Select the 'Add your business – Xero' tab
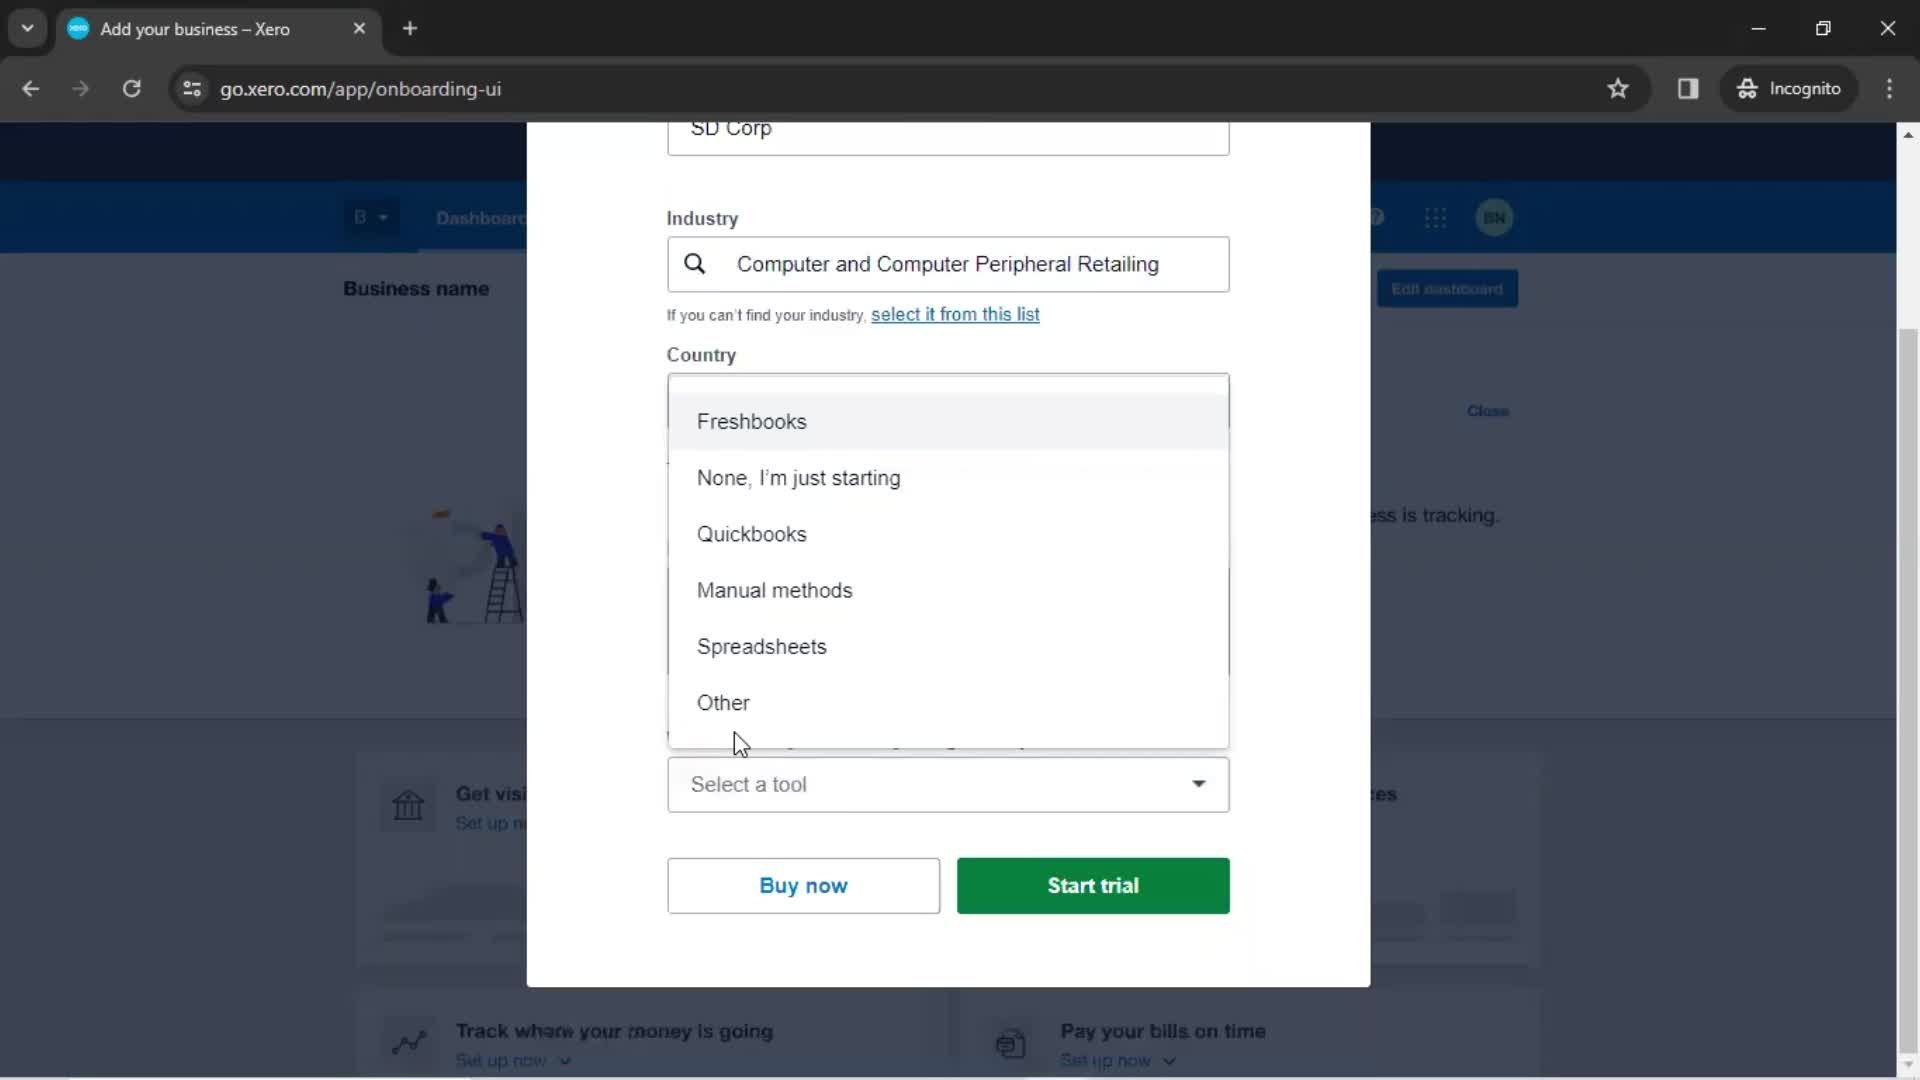This screenshot has height=1080, width=1920. (218, 28)
